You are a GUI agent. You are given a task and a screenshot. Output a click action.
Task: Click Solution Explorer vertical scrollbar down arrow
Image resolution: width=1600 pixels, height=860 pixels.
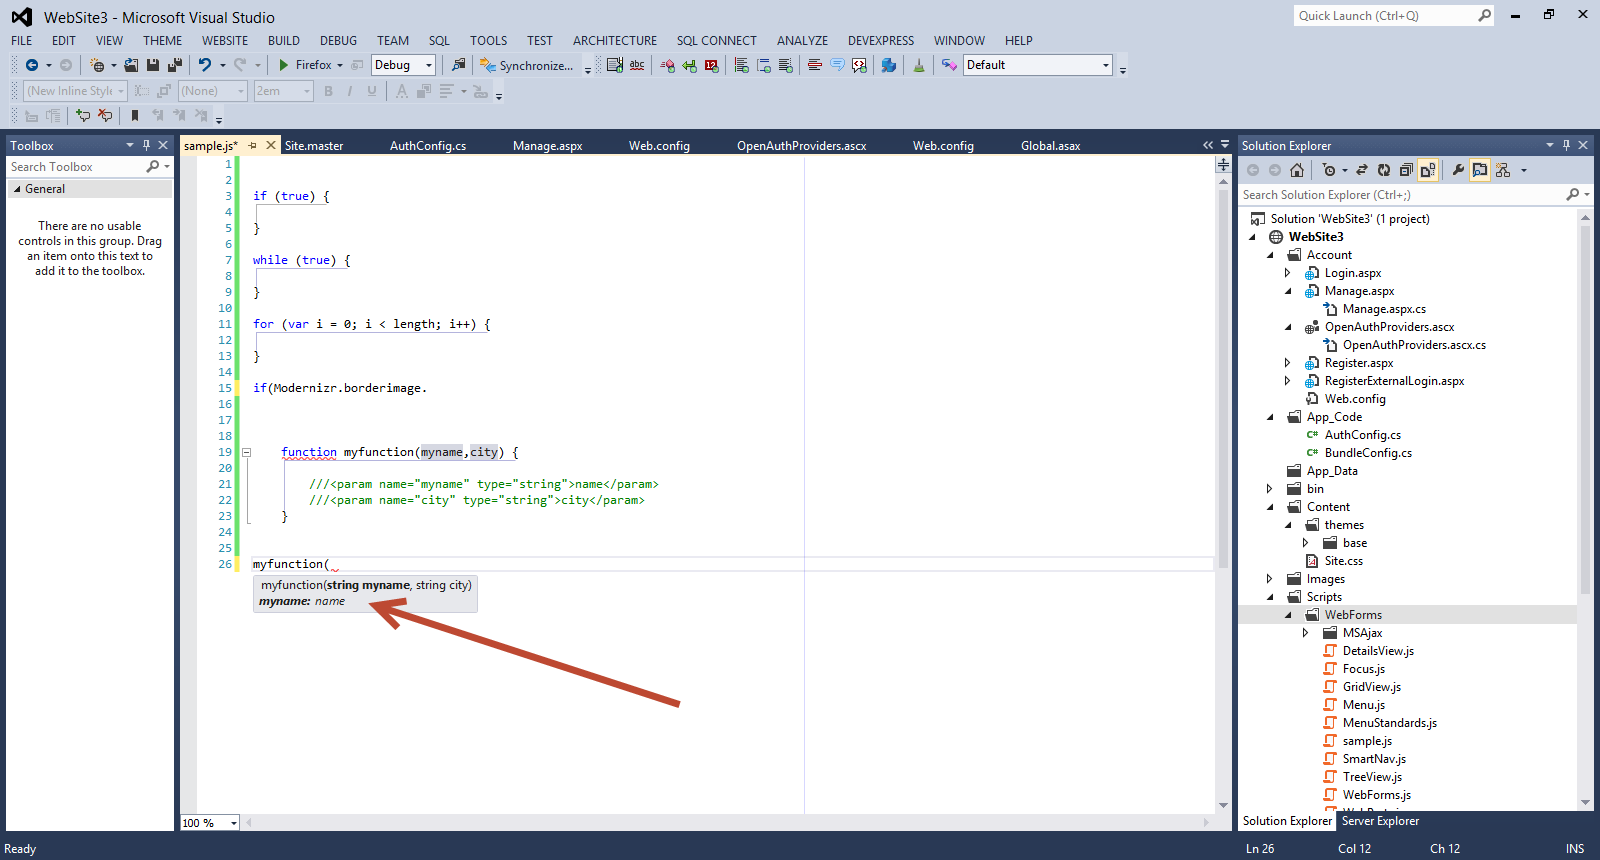point(1585,802)
